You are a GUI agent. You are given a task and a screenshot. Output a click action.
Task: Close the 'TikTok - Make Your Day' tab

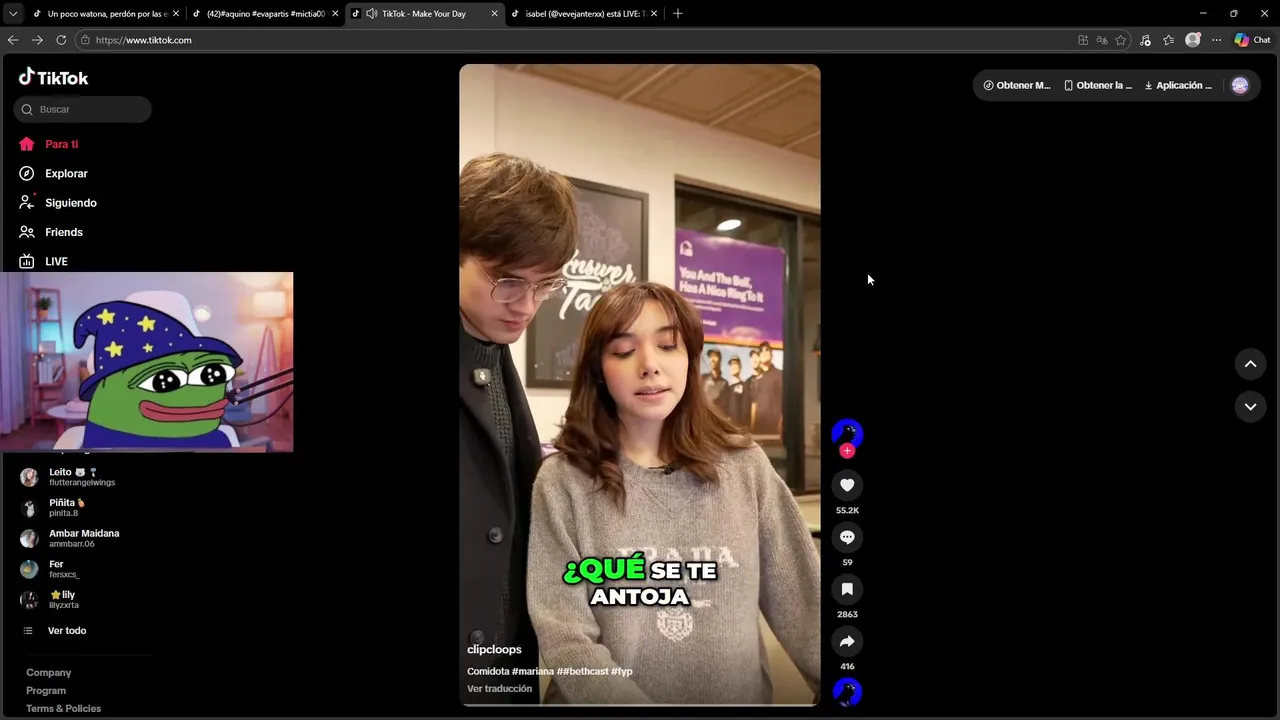(x=494, y=13)
